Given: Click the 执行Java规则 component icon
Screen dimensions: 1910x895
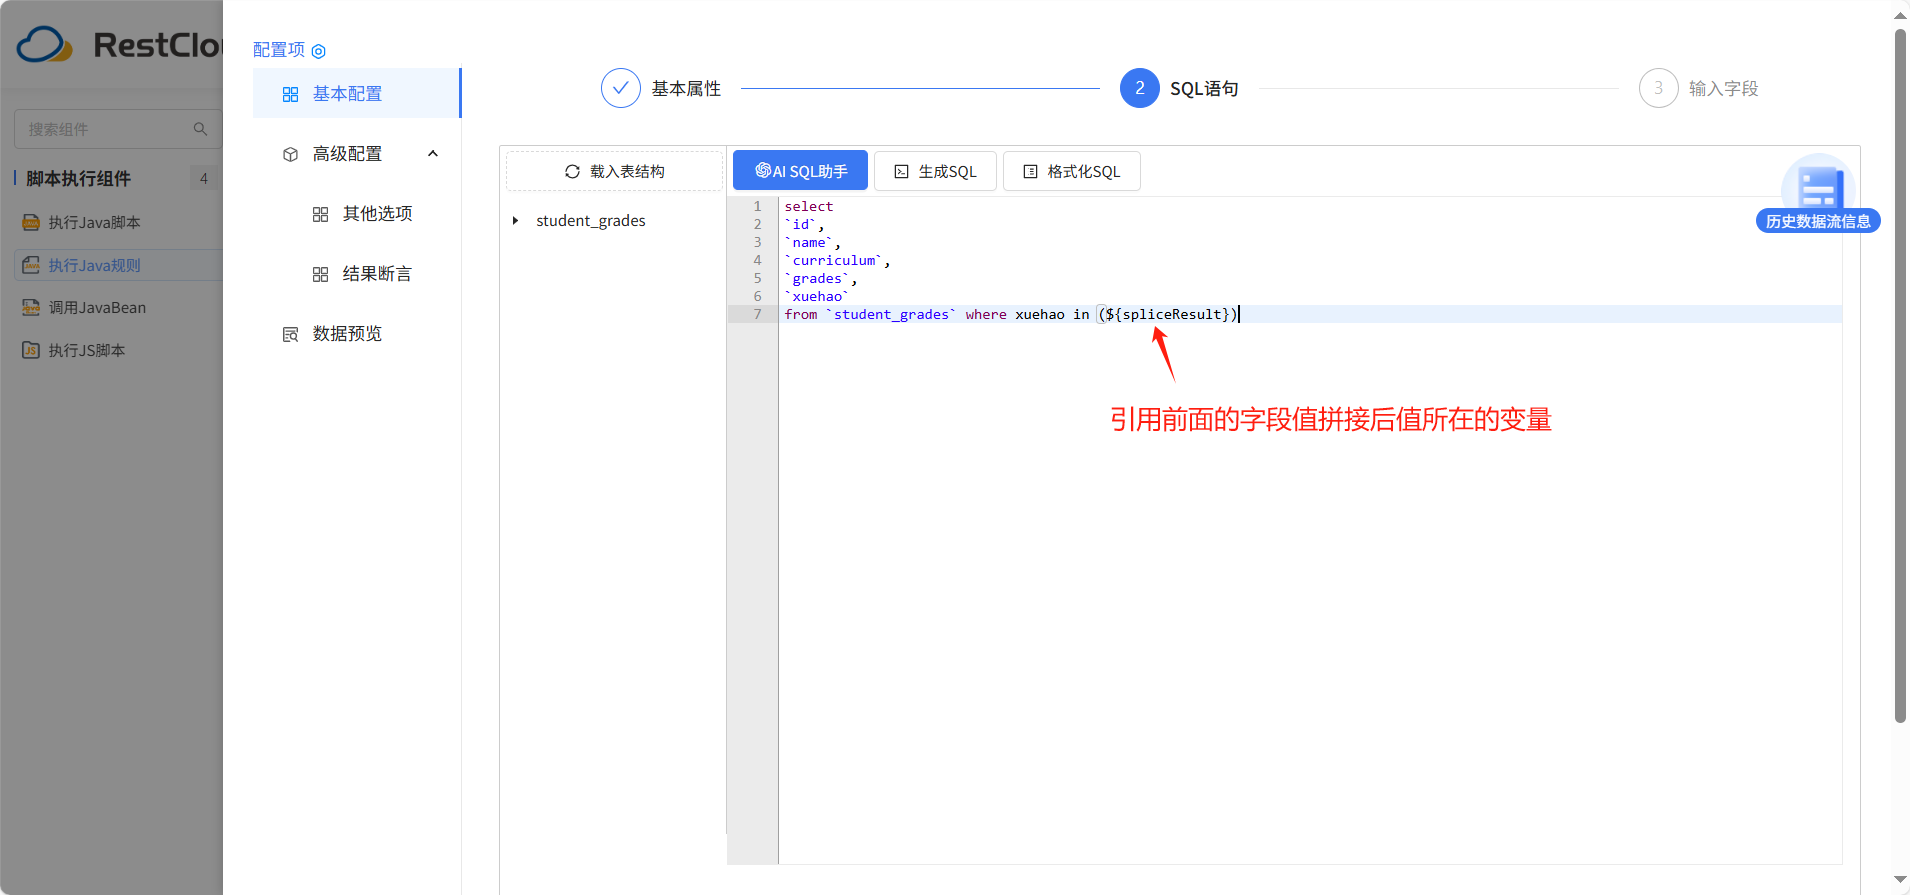Looking at the screenshot, I should coord(31,265).
